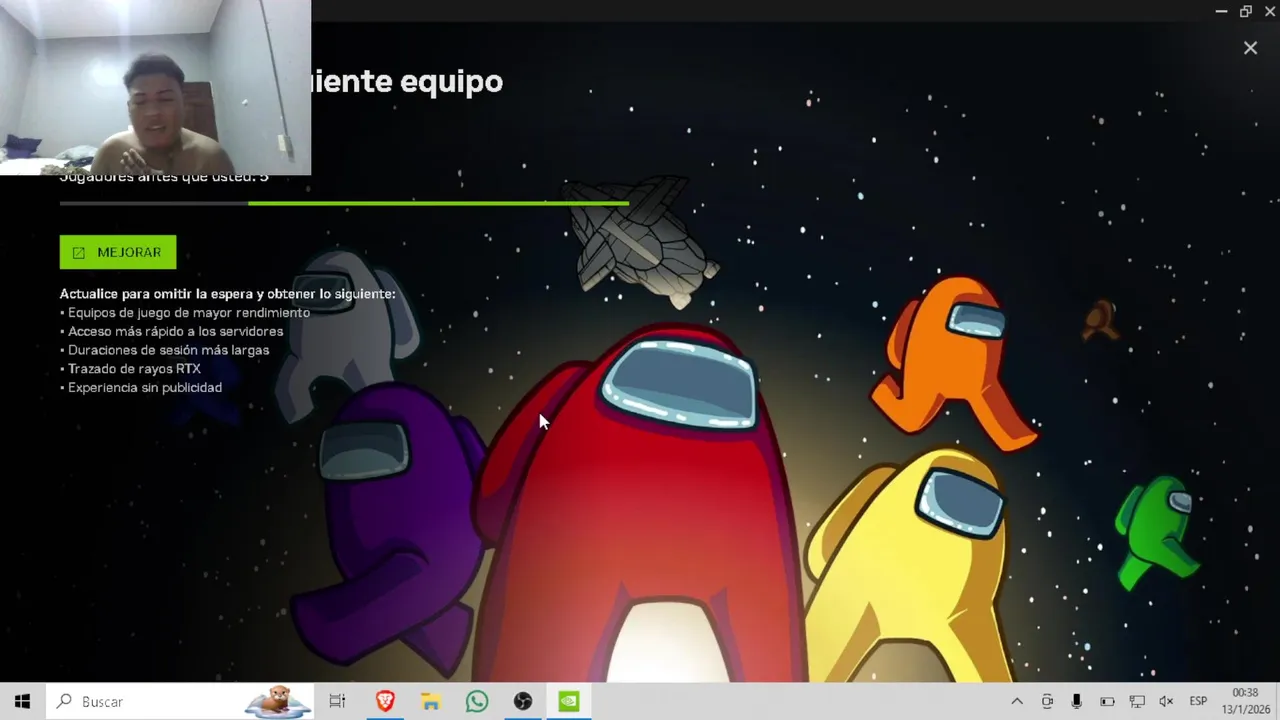Click the Meet Now camera tray icon
Viewport: 1280px width, 720px height.
click(x=1047, y=701)
